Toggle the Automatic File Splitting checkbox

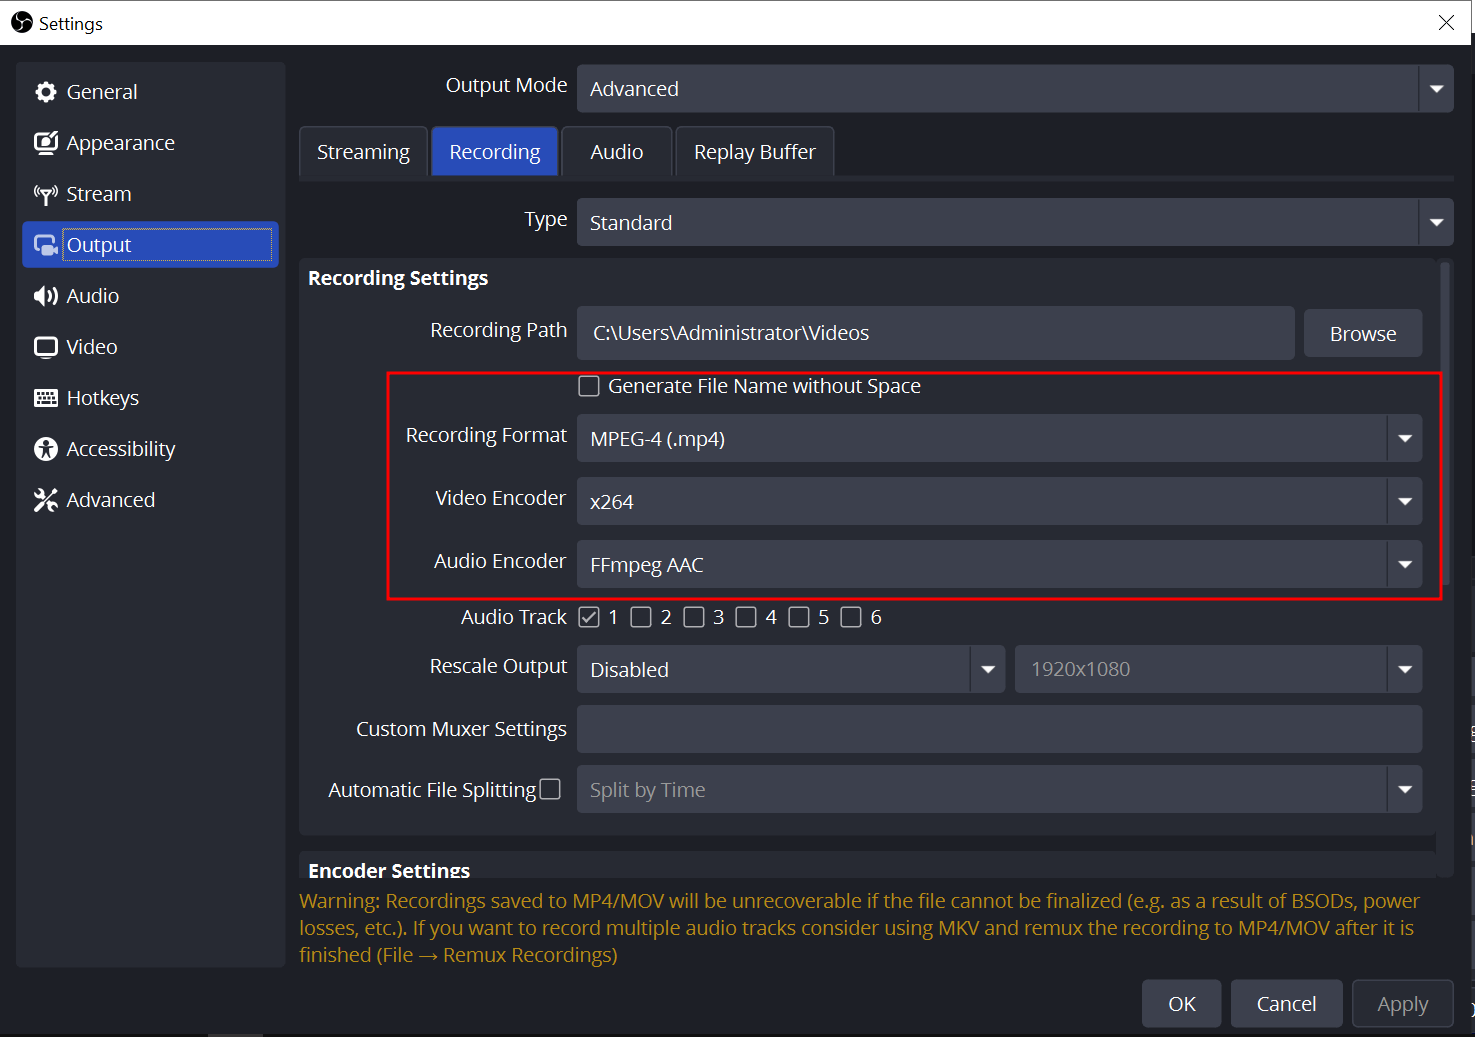tap(550, 790)
